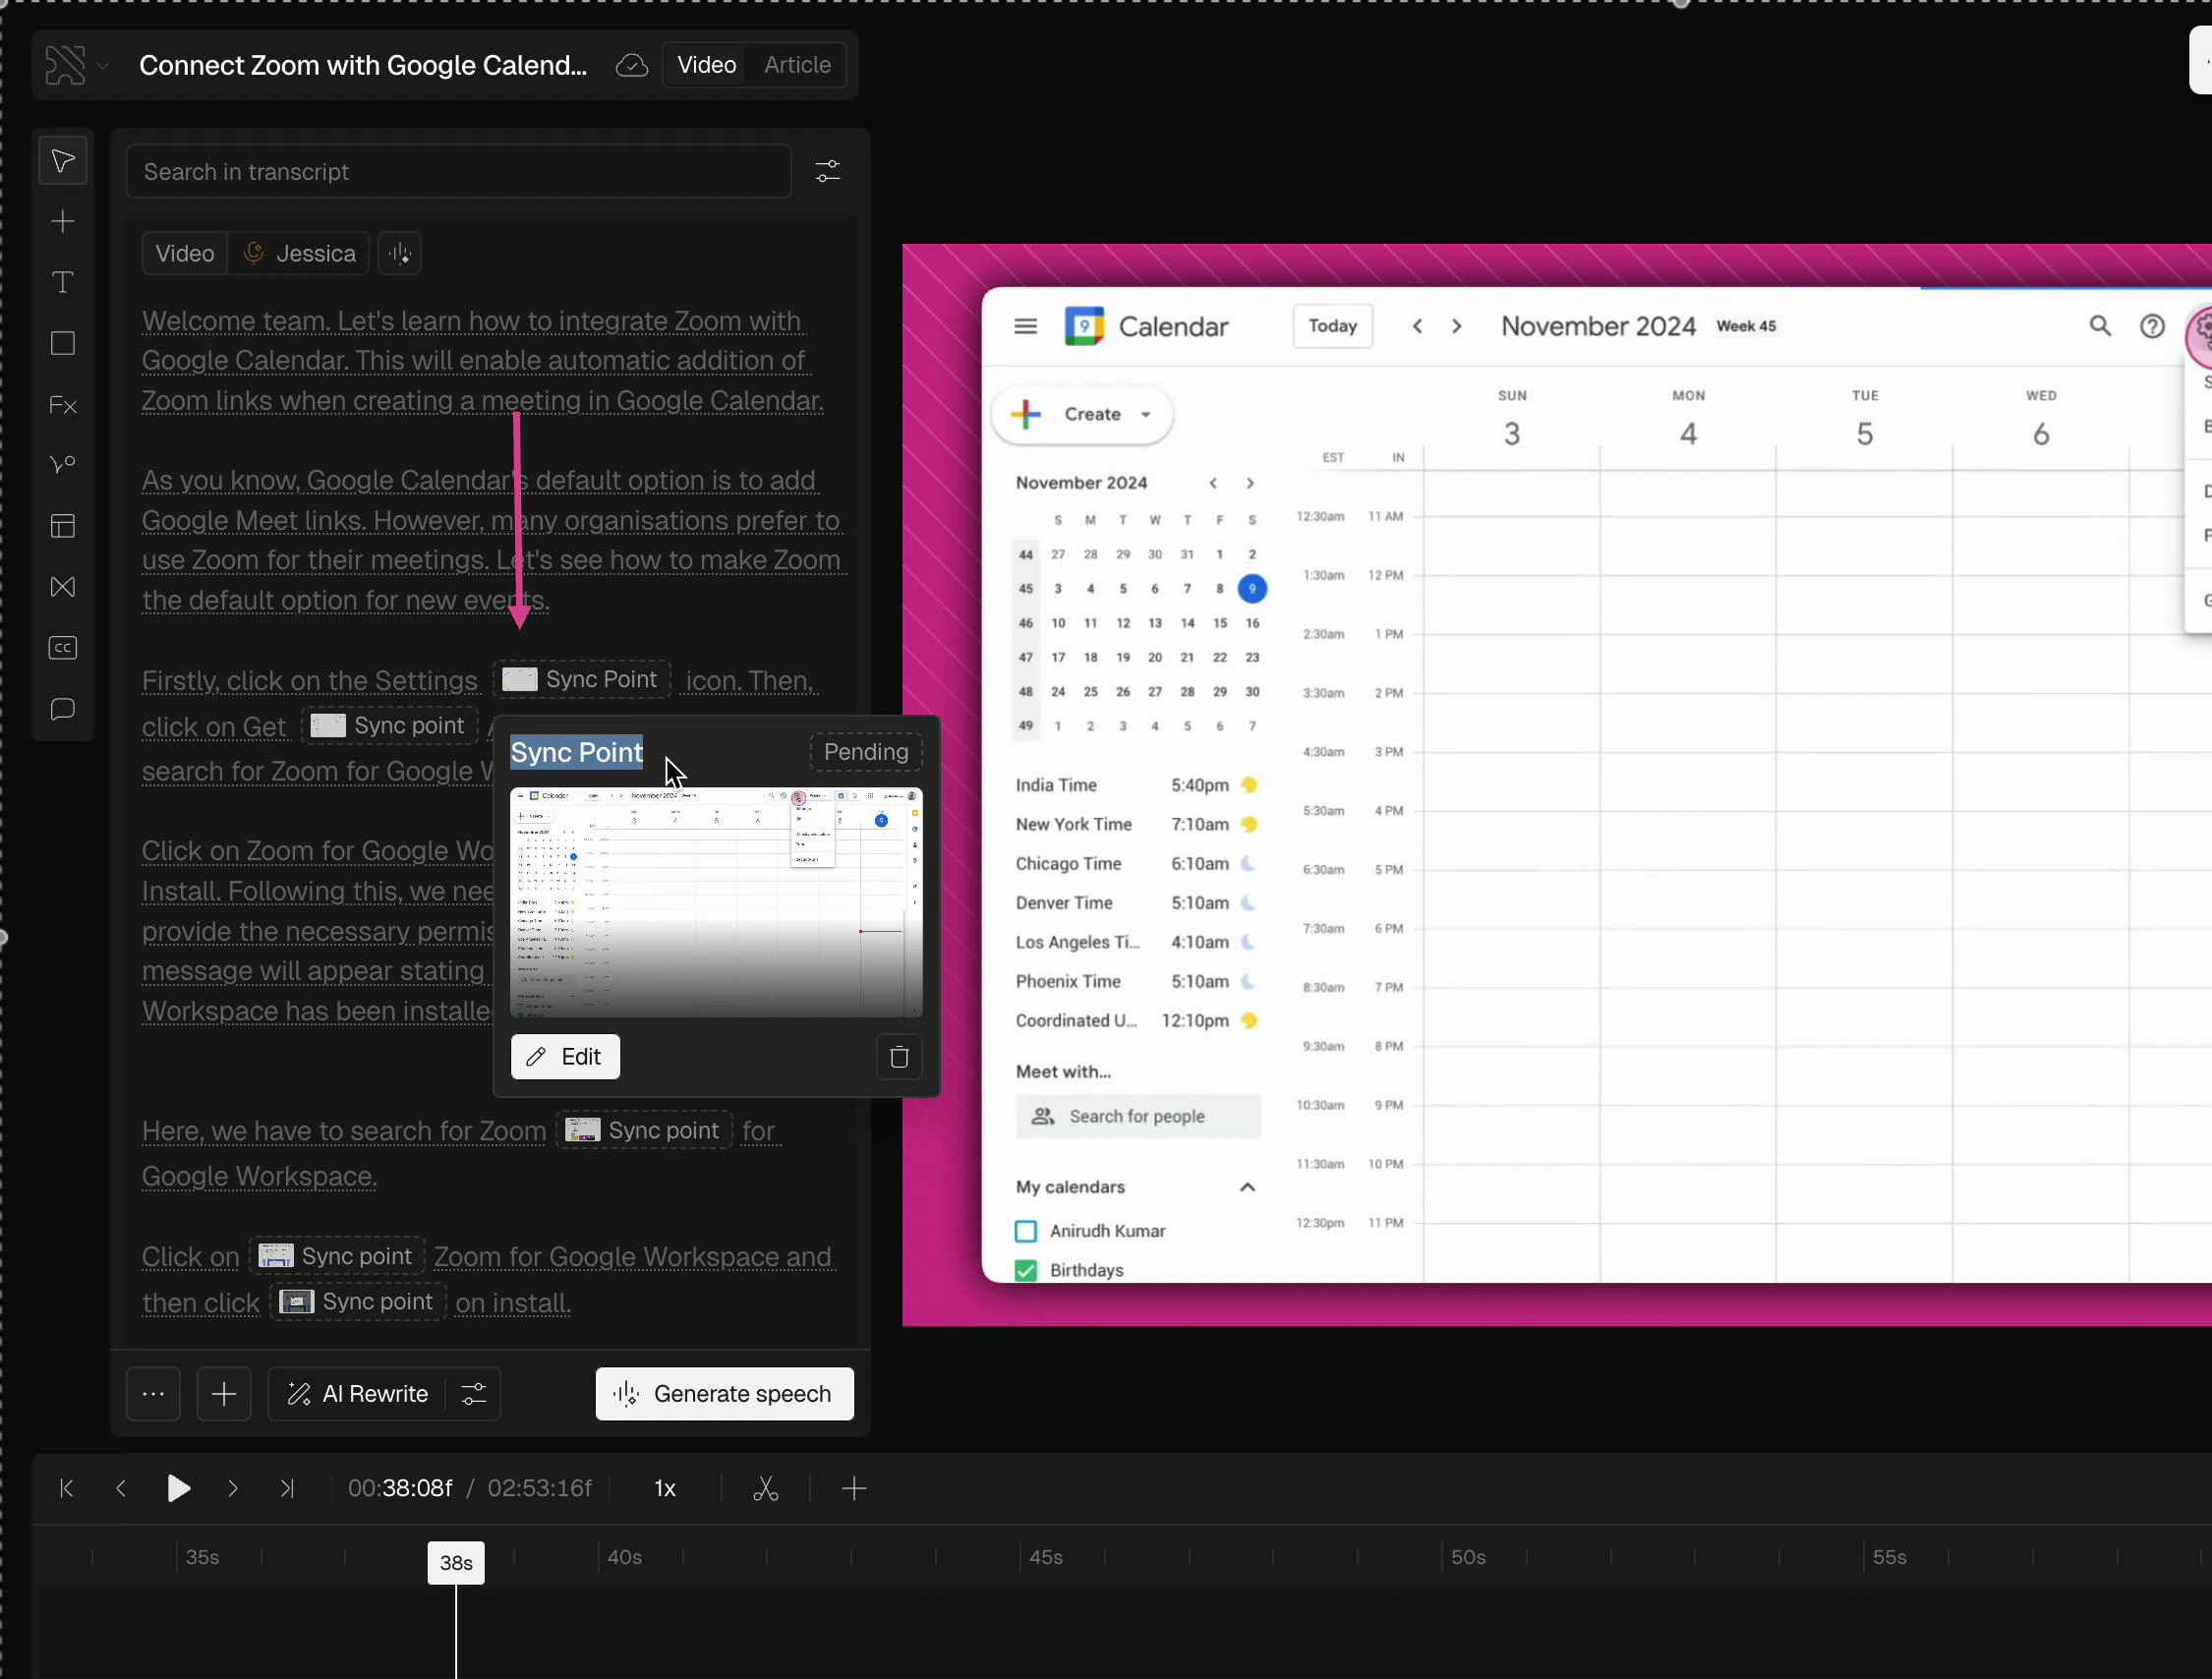Image resolution: width=2212 pixels, height=1679 pixels.
Task: Click the split scissors icon in playback bar
Action: [x=765, y=1488]
